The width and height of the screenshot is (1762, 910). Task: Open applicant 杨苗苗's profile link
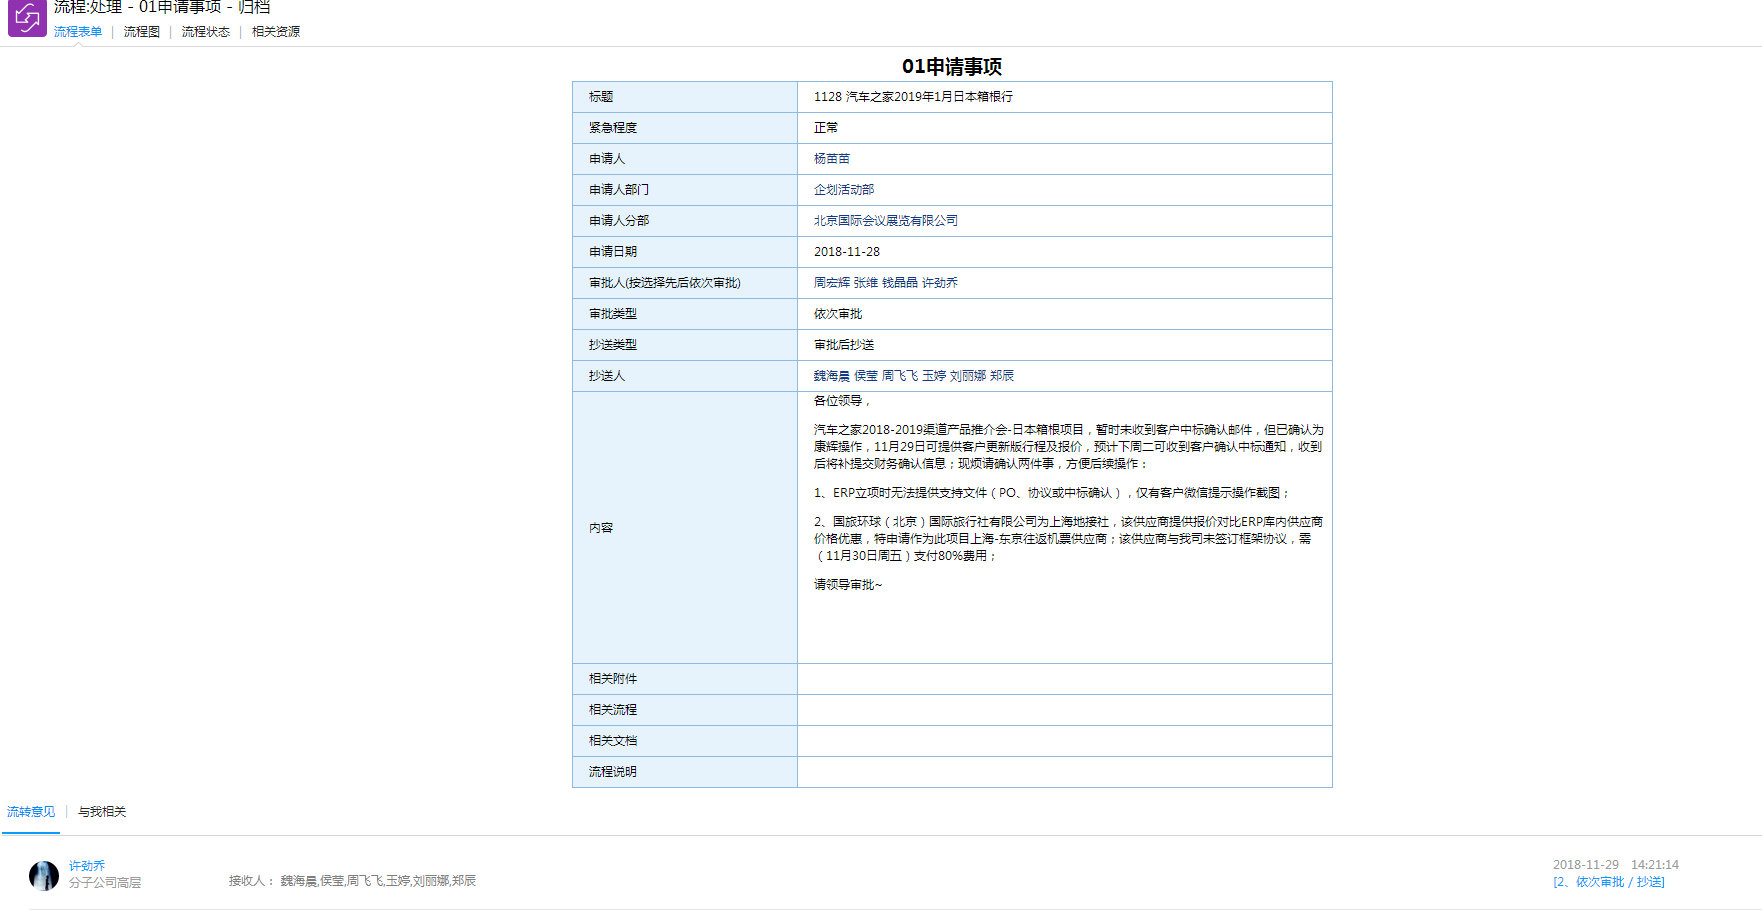click(831, 159)
